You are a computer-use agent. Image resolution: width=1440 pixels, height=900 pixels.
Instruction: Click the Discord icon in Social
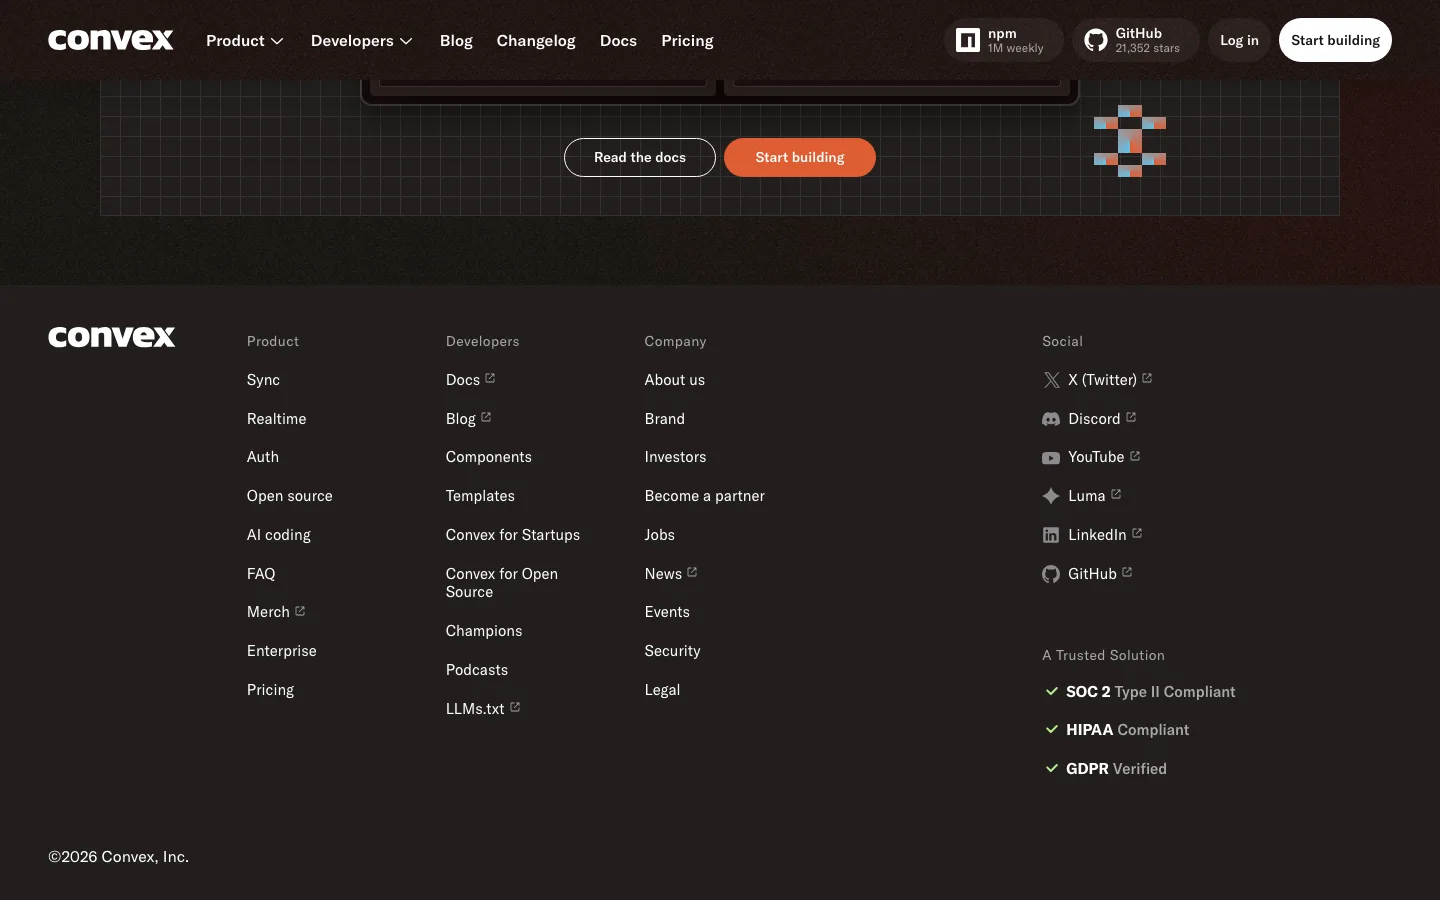click(1051, 419)
